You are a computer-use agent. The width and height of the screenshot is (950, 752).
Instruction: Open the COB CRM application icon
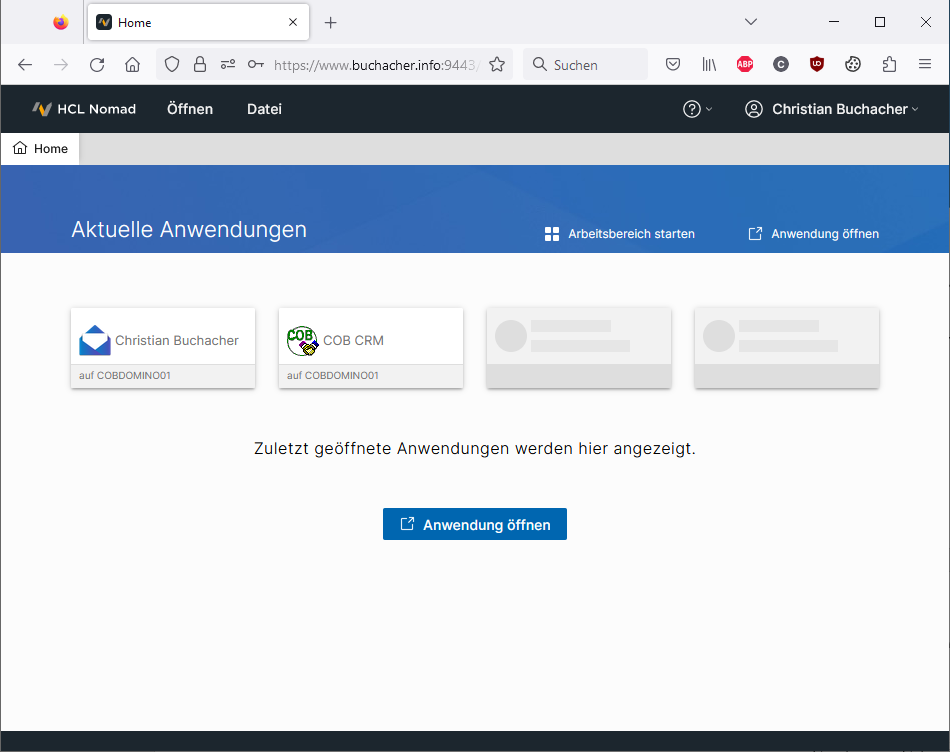point(302,341)
